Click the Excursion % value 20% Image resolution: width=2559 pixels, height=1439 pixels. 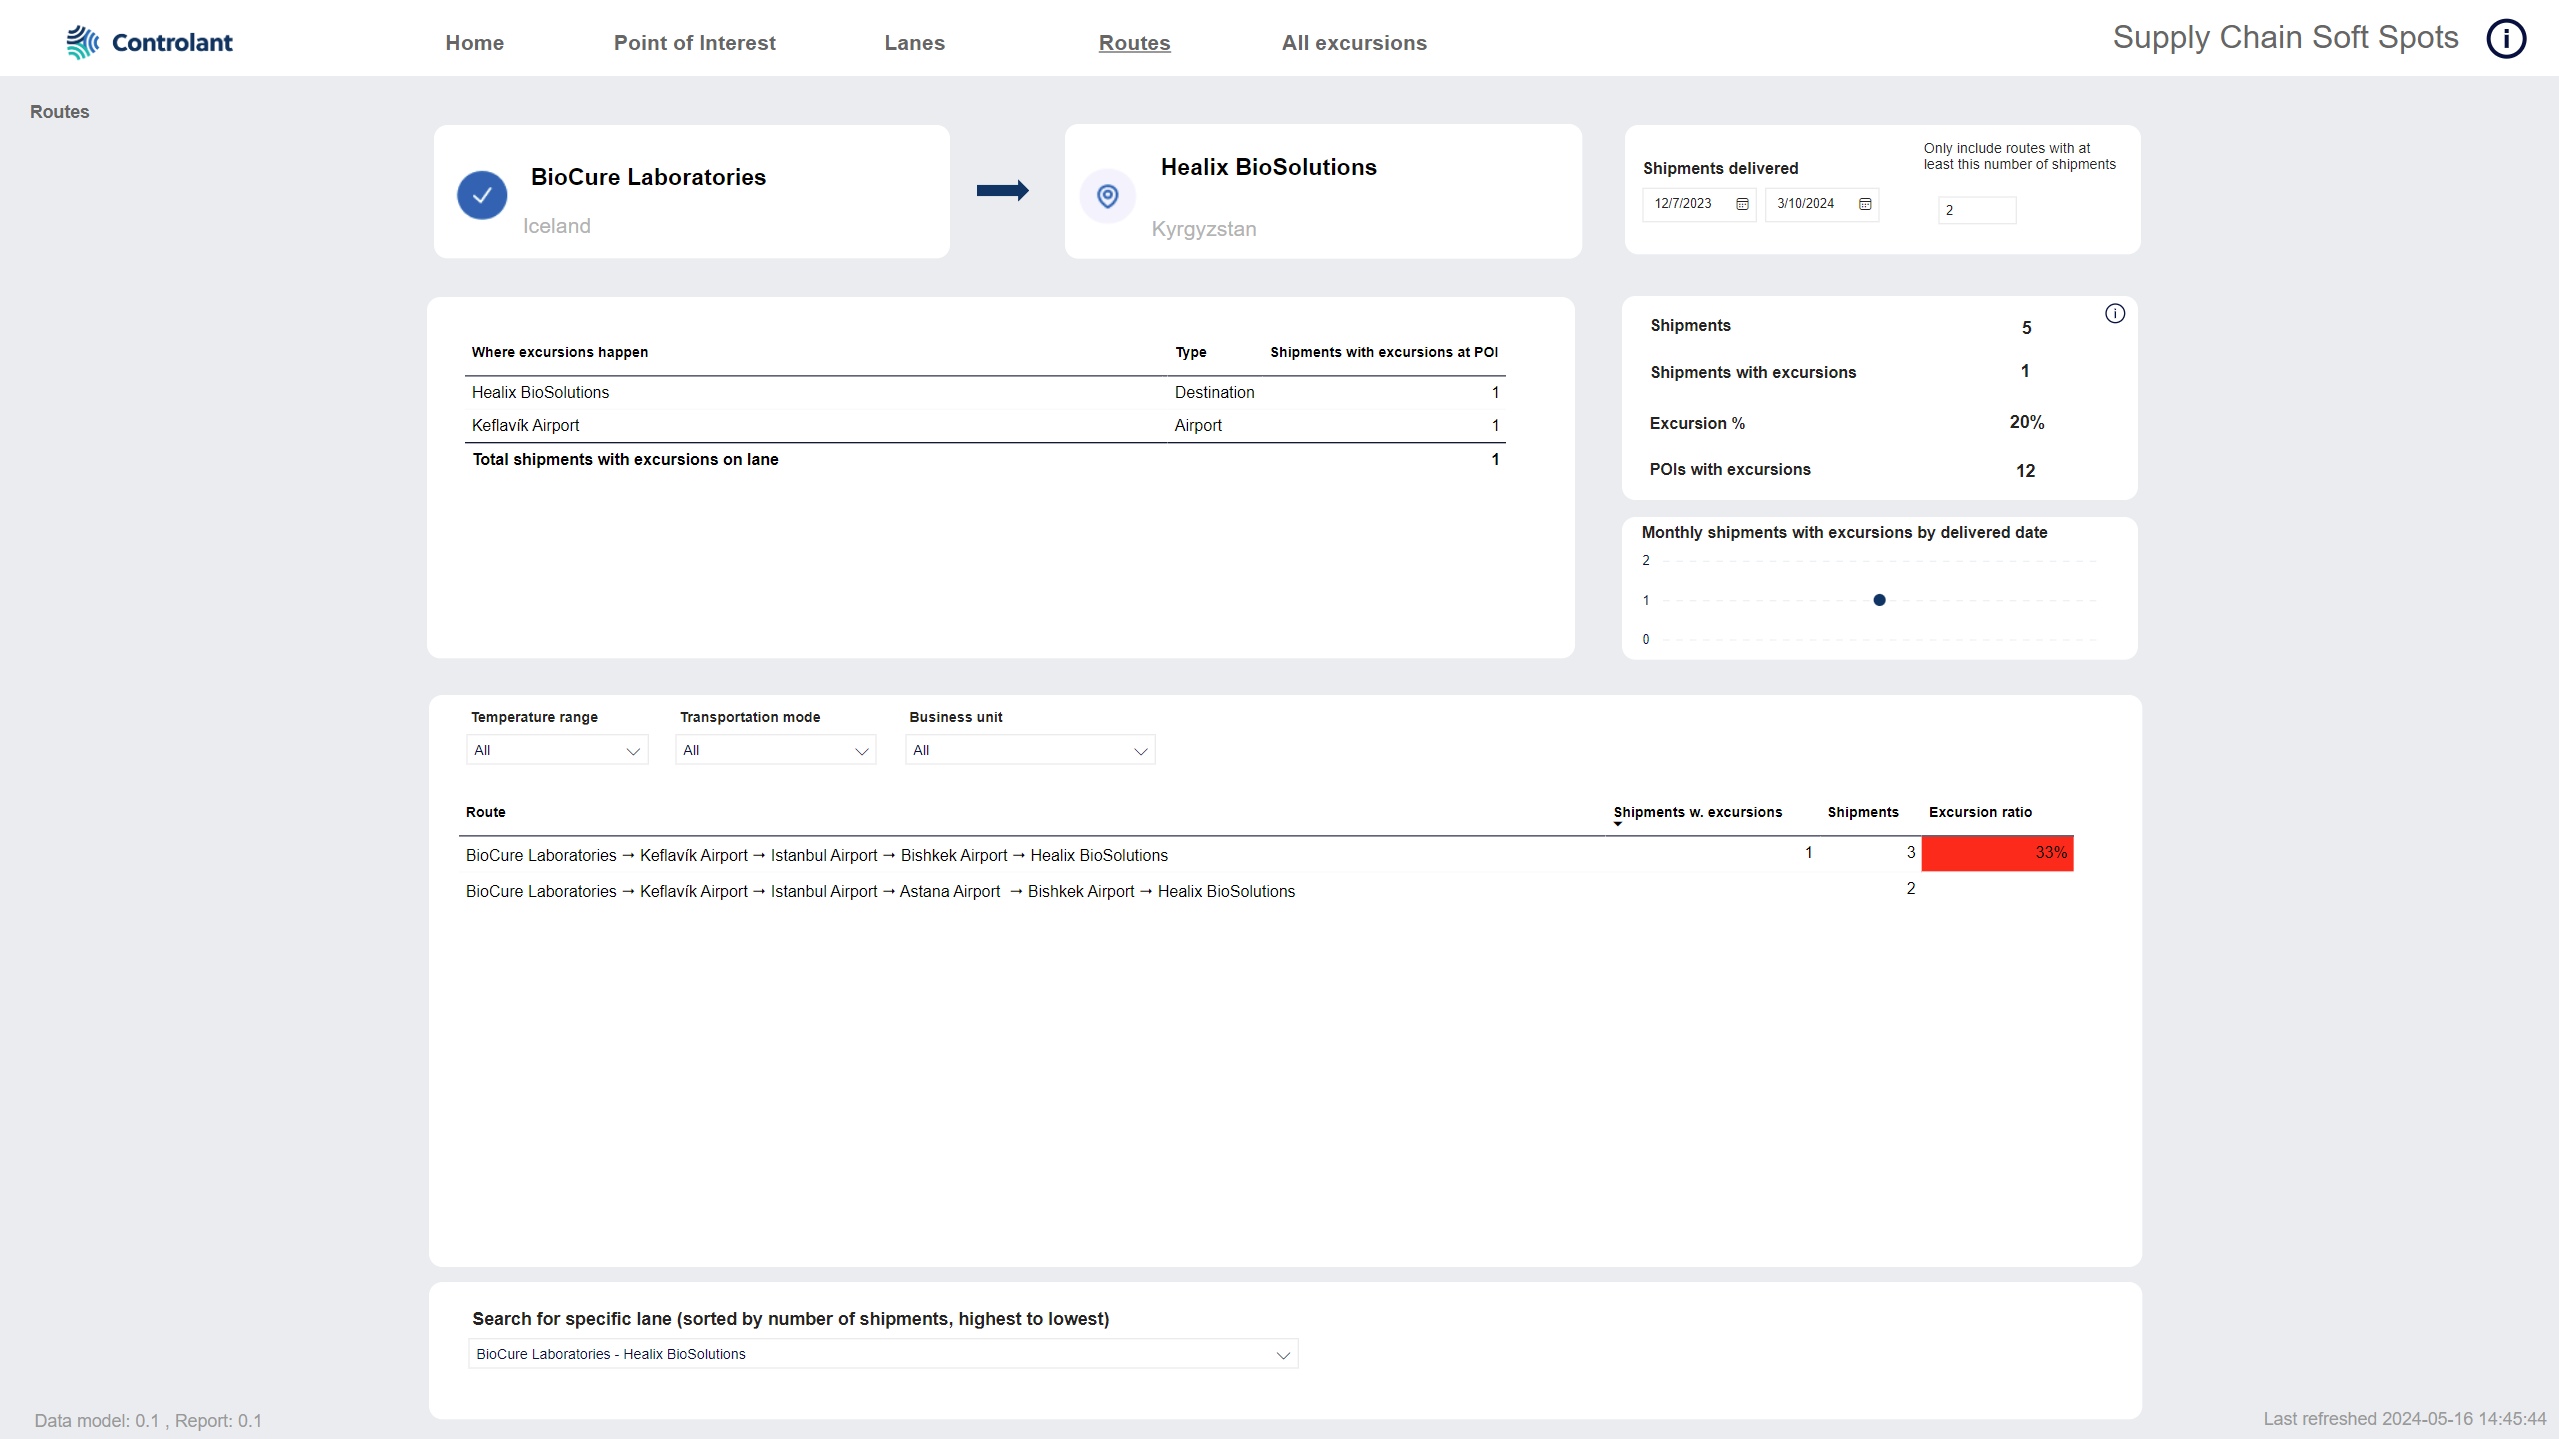pos(2027,423)
